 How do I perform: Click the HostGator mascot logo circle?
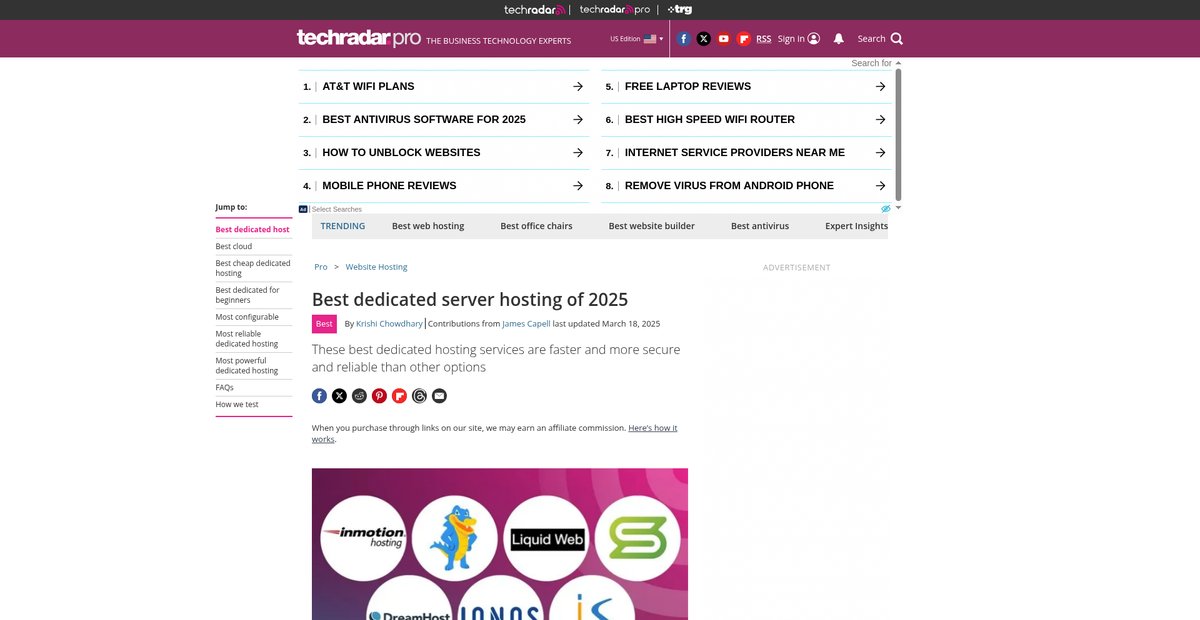point(454,538)
